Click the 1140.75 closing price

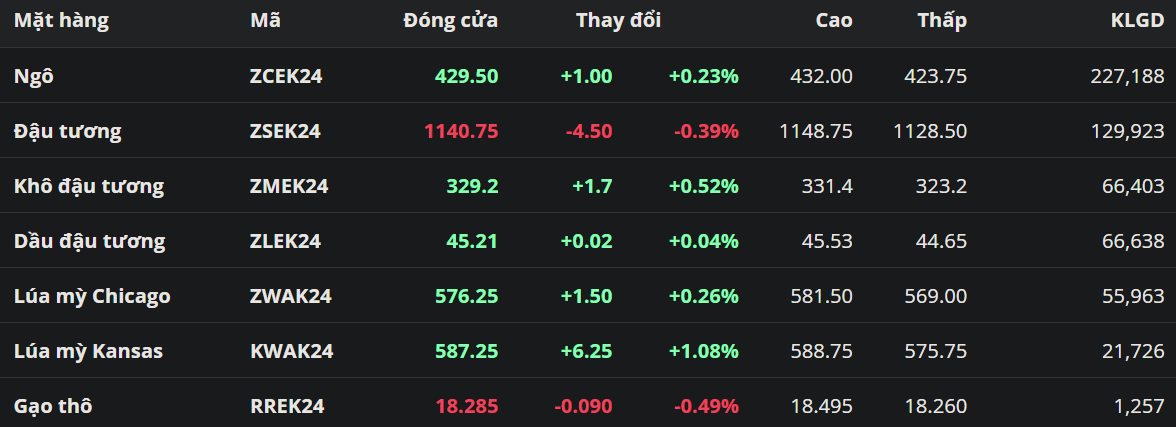(x=461, y=131)
